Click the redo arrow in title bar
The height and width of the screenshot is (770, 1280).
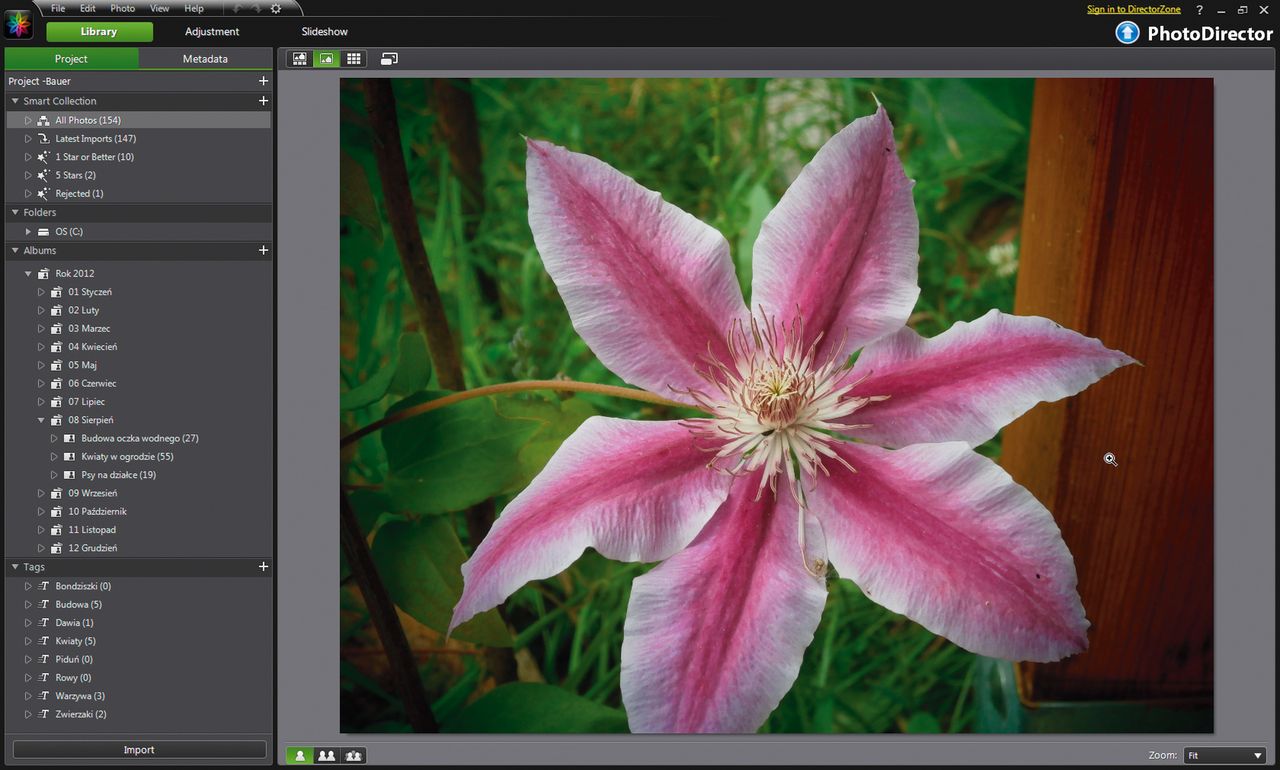[256, 8]
